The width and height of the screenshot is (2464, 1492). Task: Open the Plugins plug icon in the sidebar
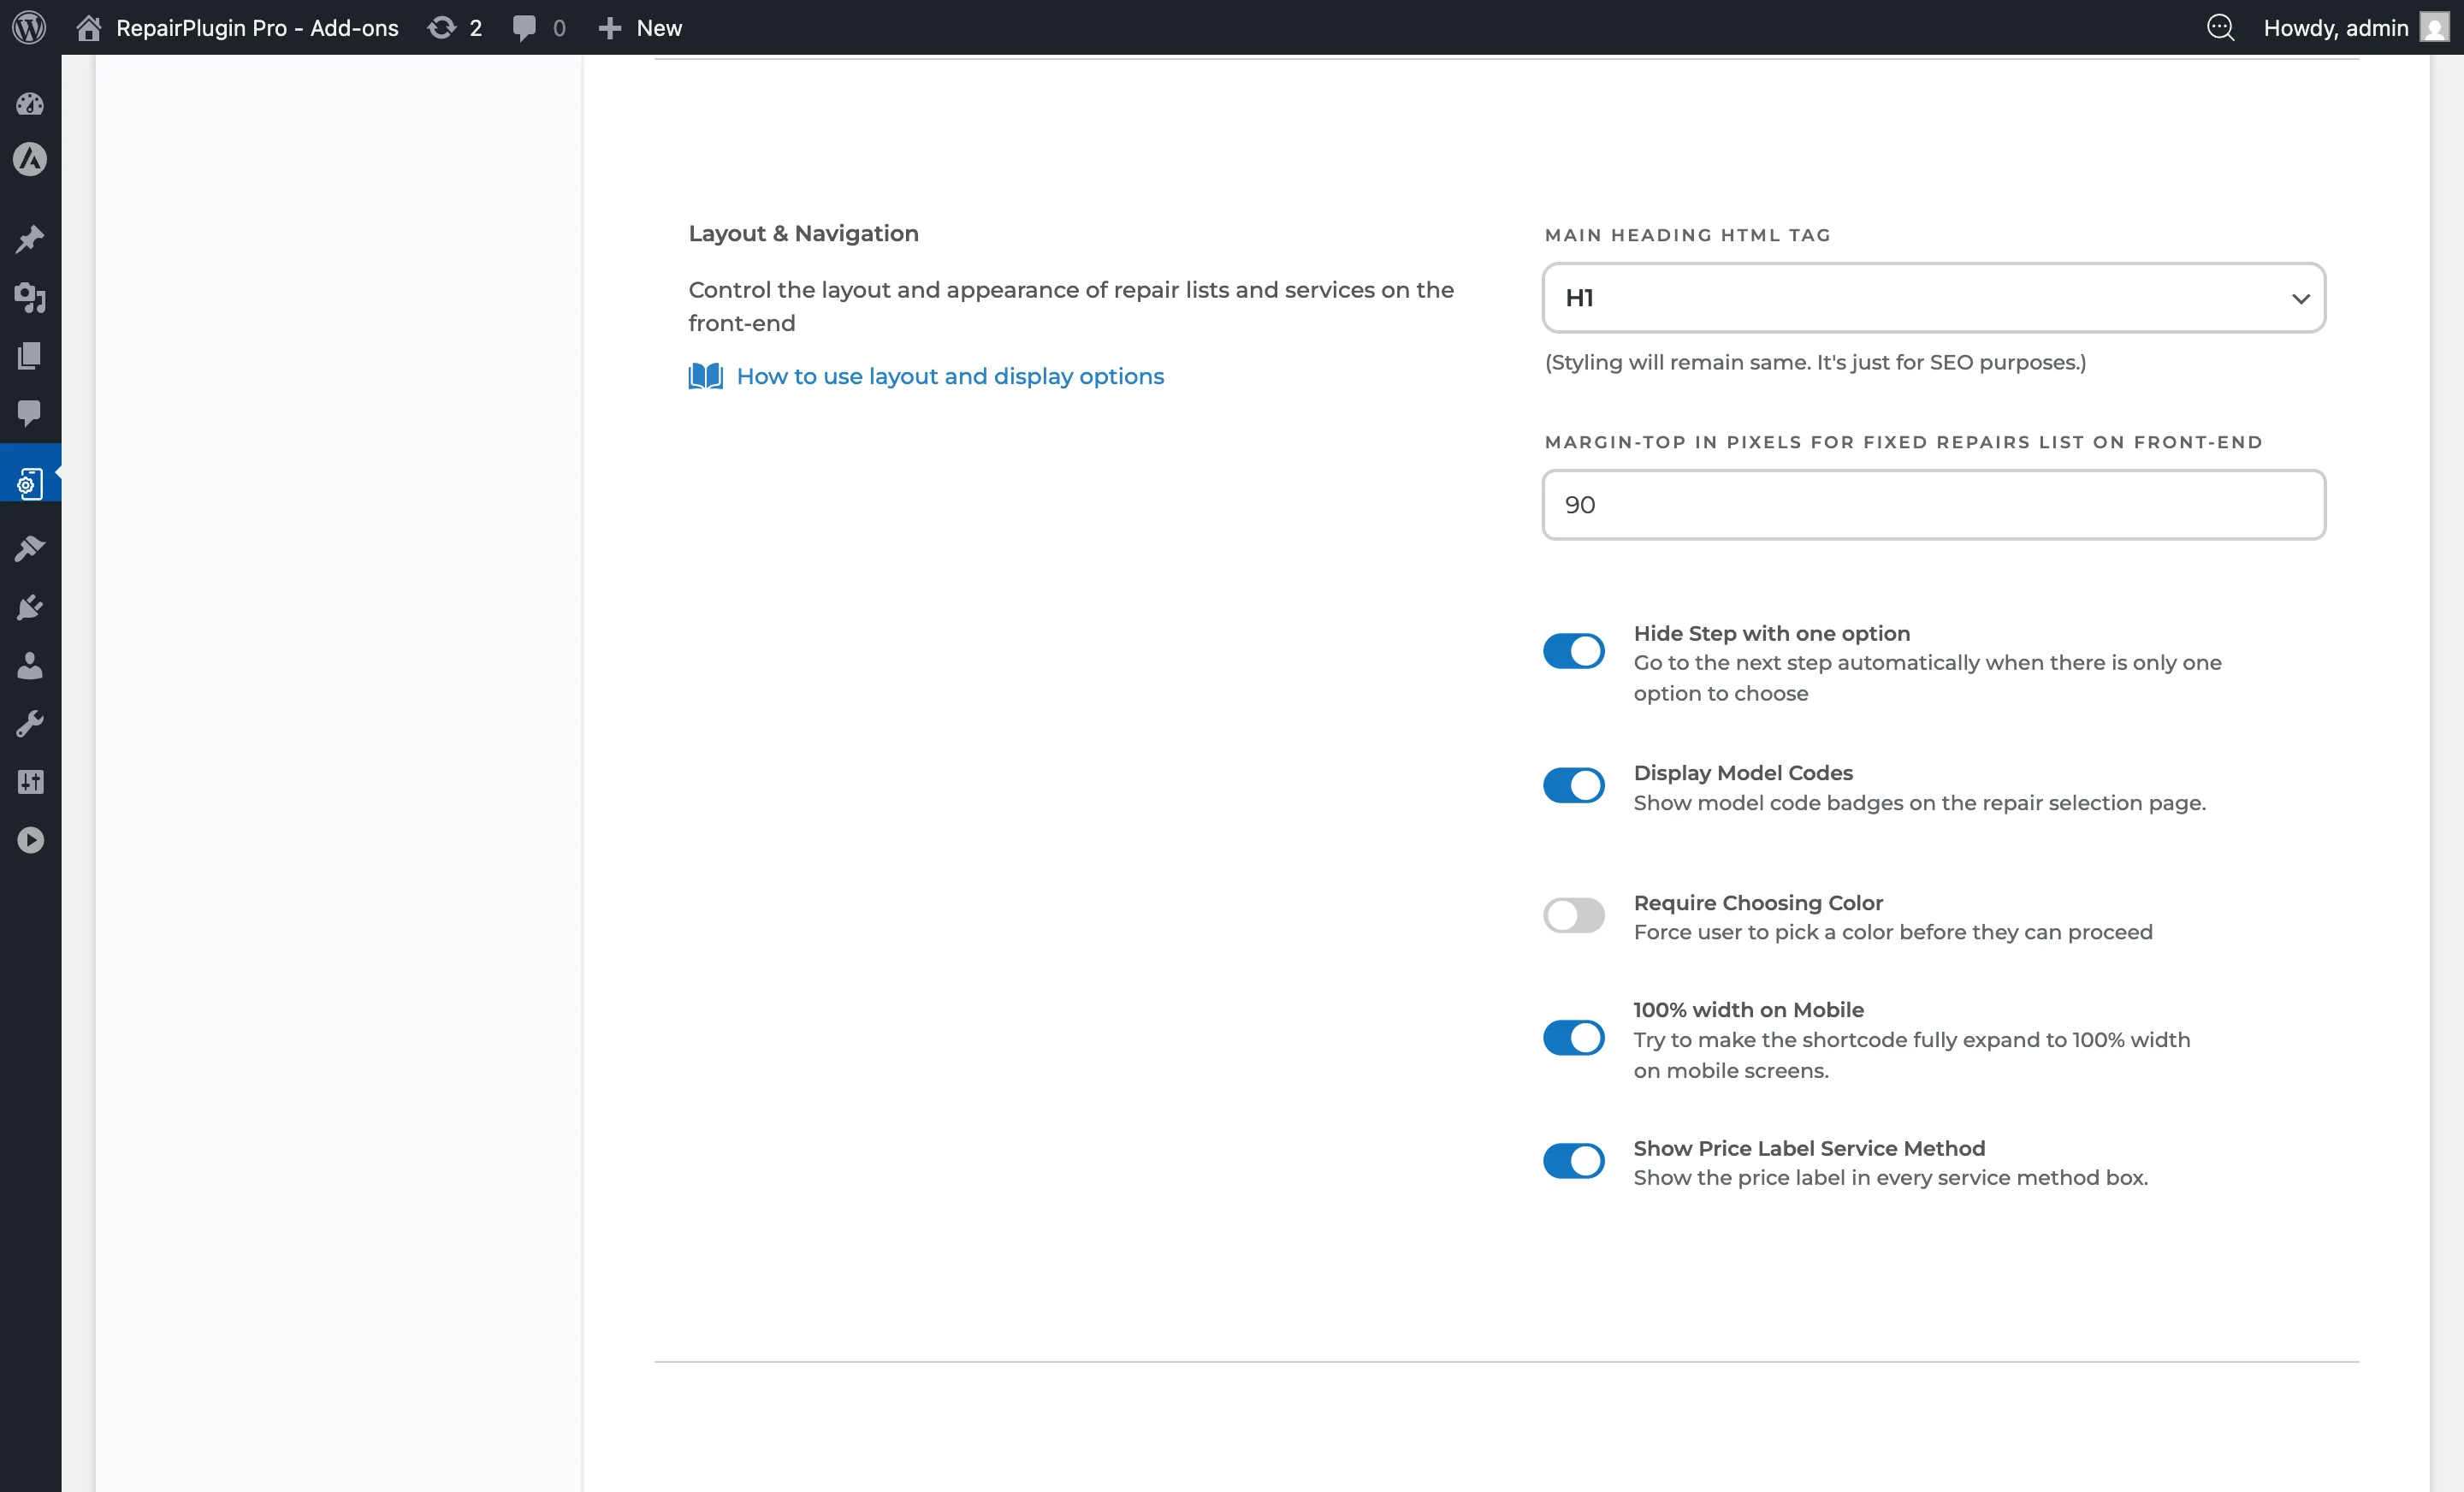tap(30, 607)
